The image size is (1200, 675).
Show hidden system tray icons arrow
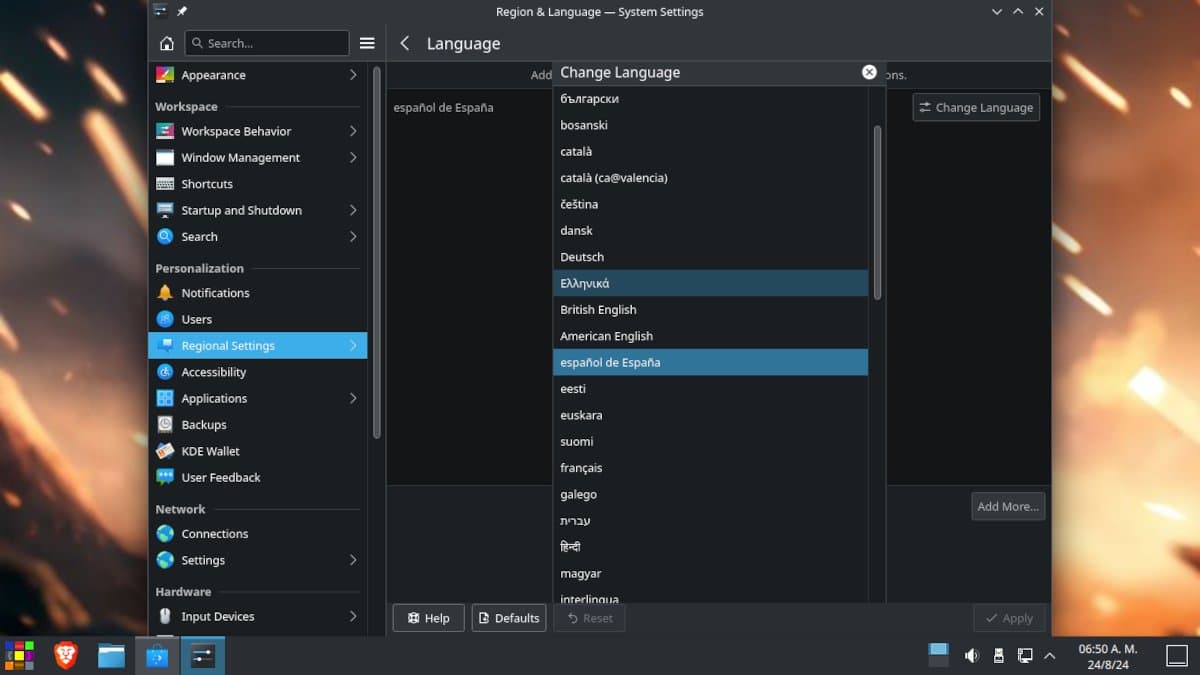[1049, 656]
